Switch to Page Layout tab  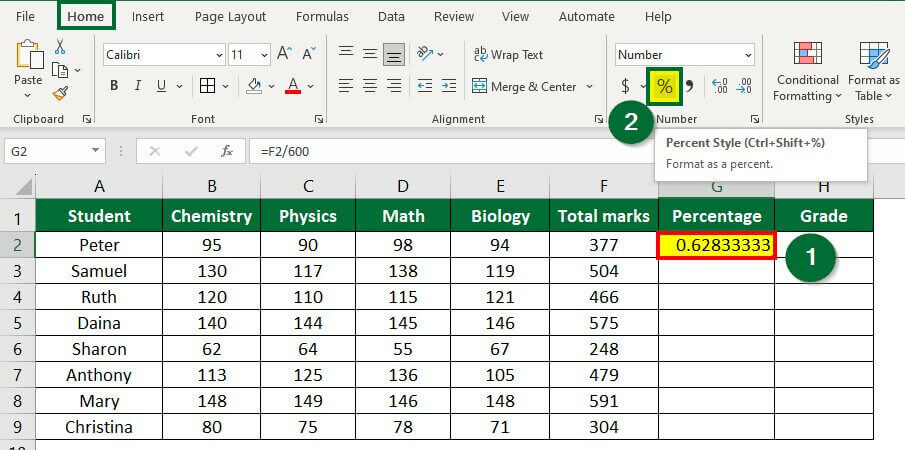tap(230, 17)
